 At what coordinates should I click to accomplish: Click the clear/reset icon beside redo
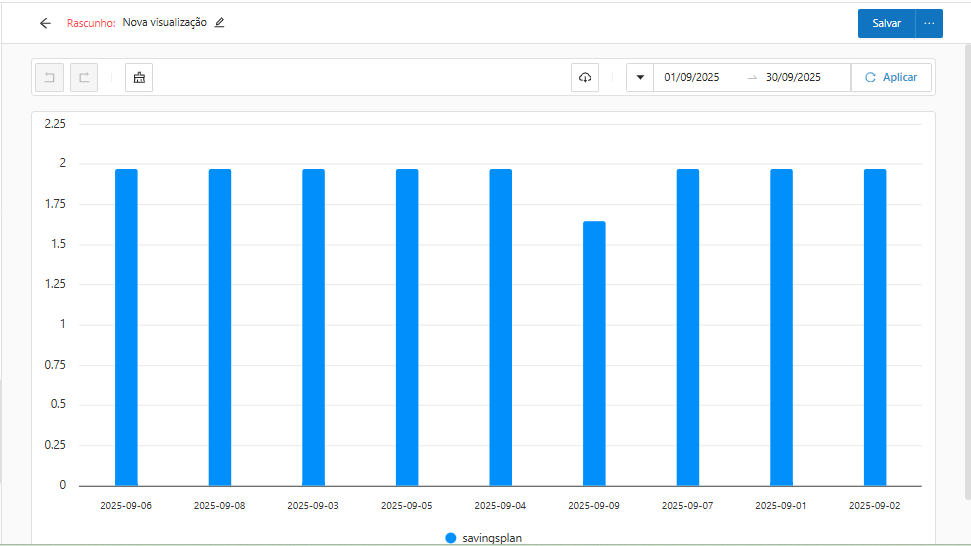[139, 78]
